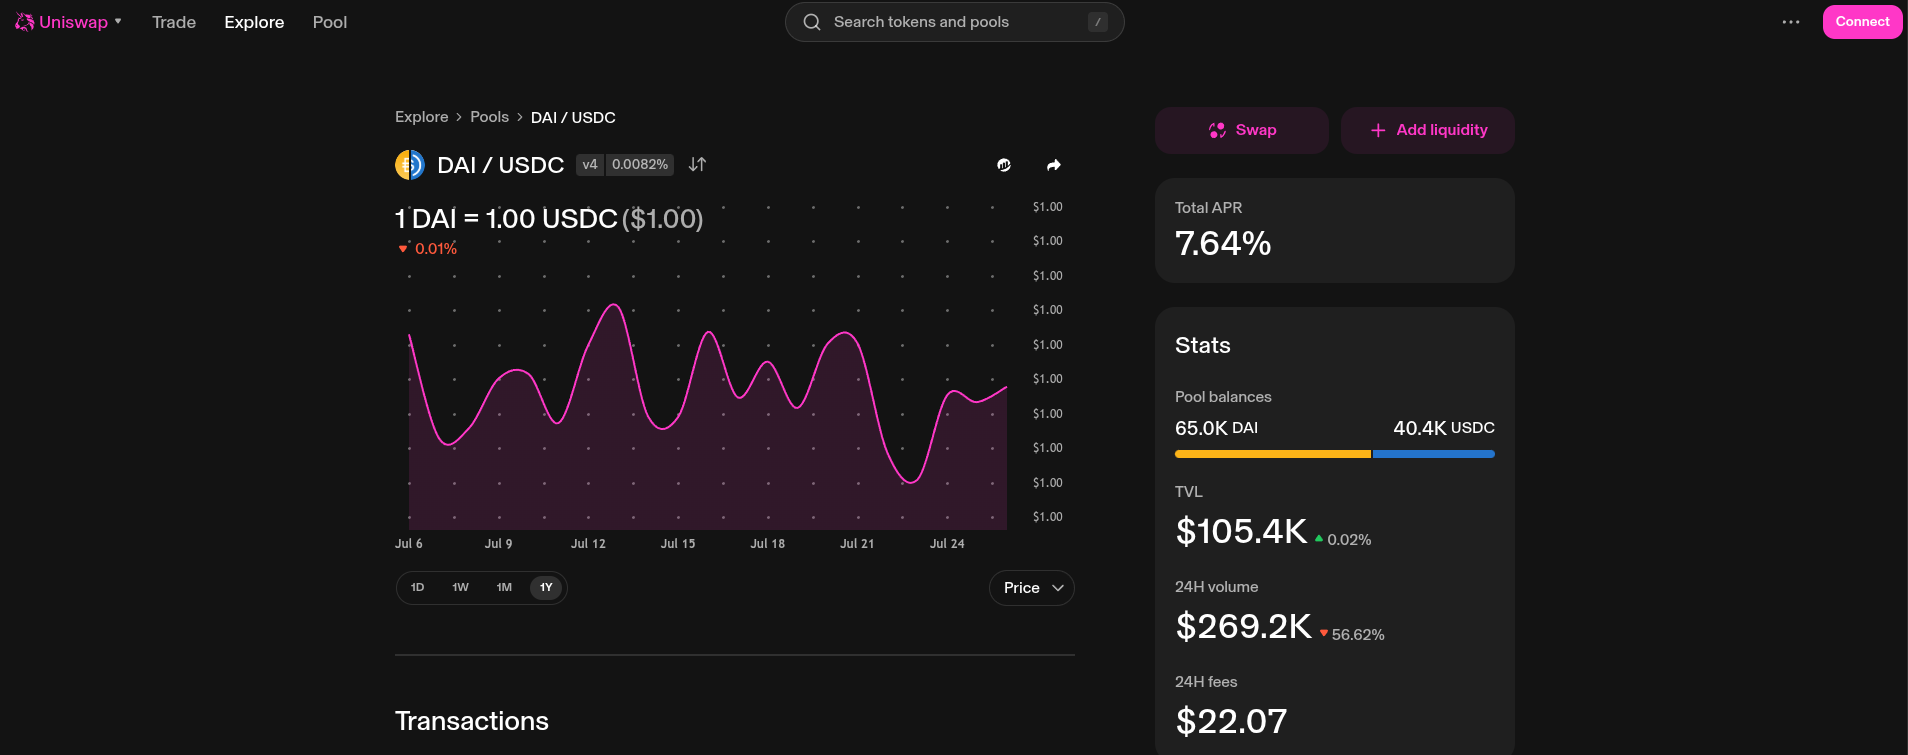Click the $22.07 24H fees value
The width and height of the screenshot is (1908, 755).
[1231, 721]
